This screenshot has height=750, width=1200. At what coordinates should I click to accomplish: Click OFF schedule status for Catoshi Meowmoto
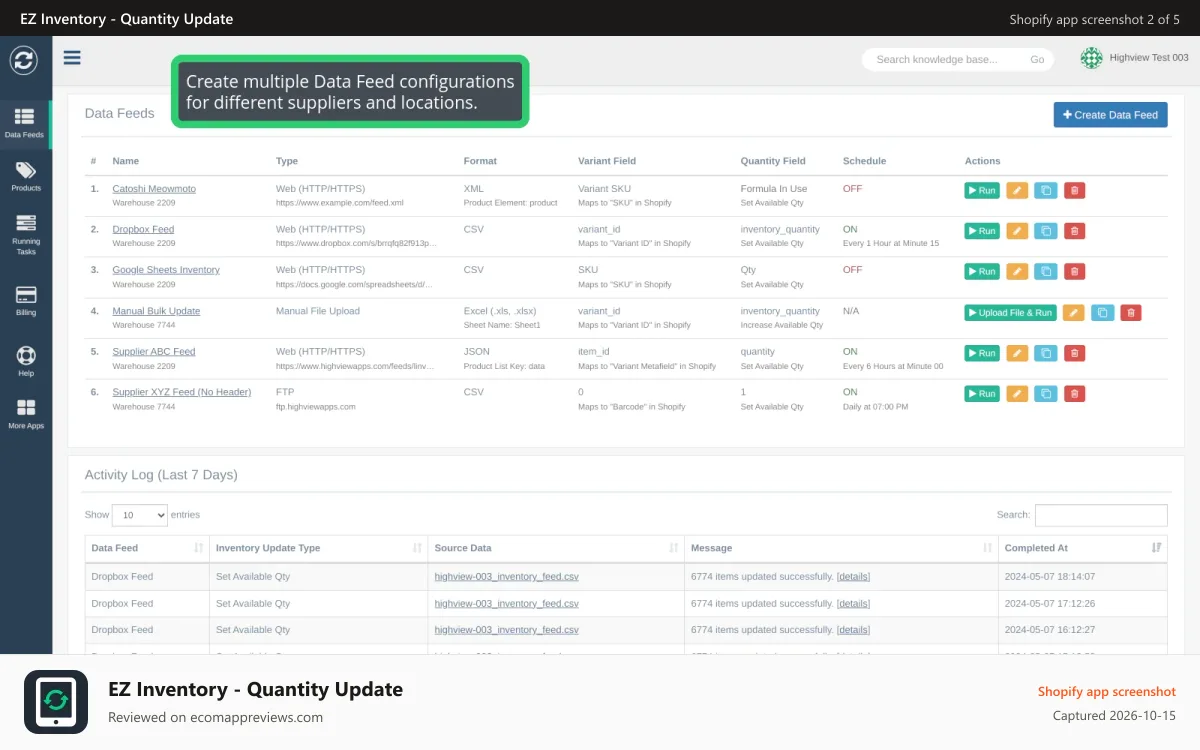[x=852, y=189]
